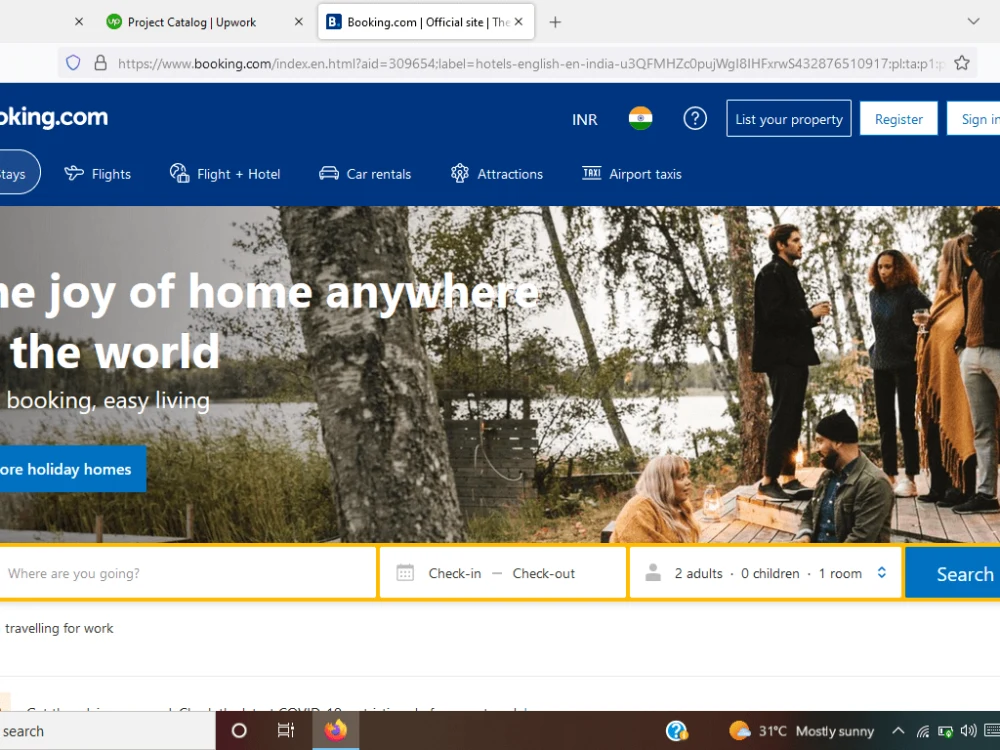Click the Firefox icon on the taskbar
The image size is (1000, 750).
coord(335,731)
